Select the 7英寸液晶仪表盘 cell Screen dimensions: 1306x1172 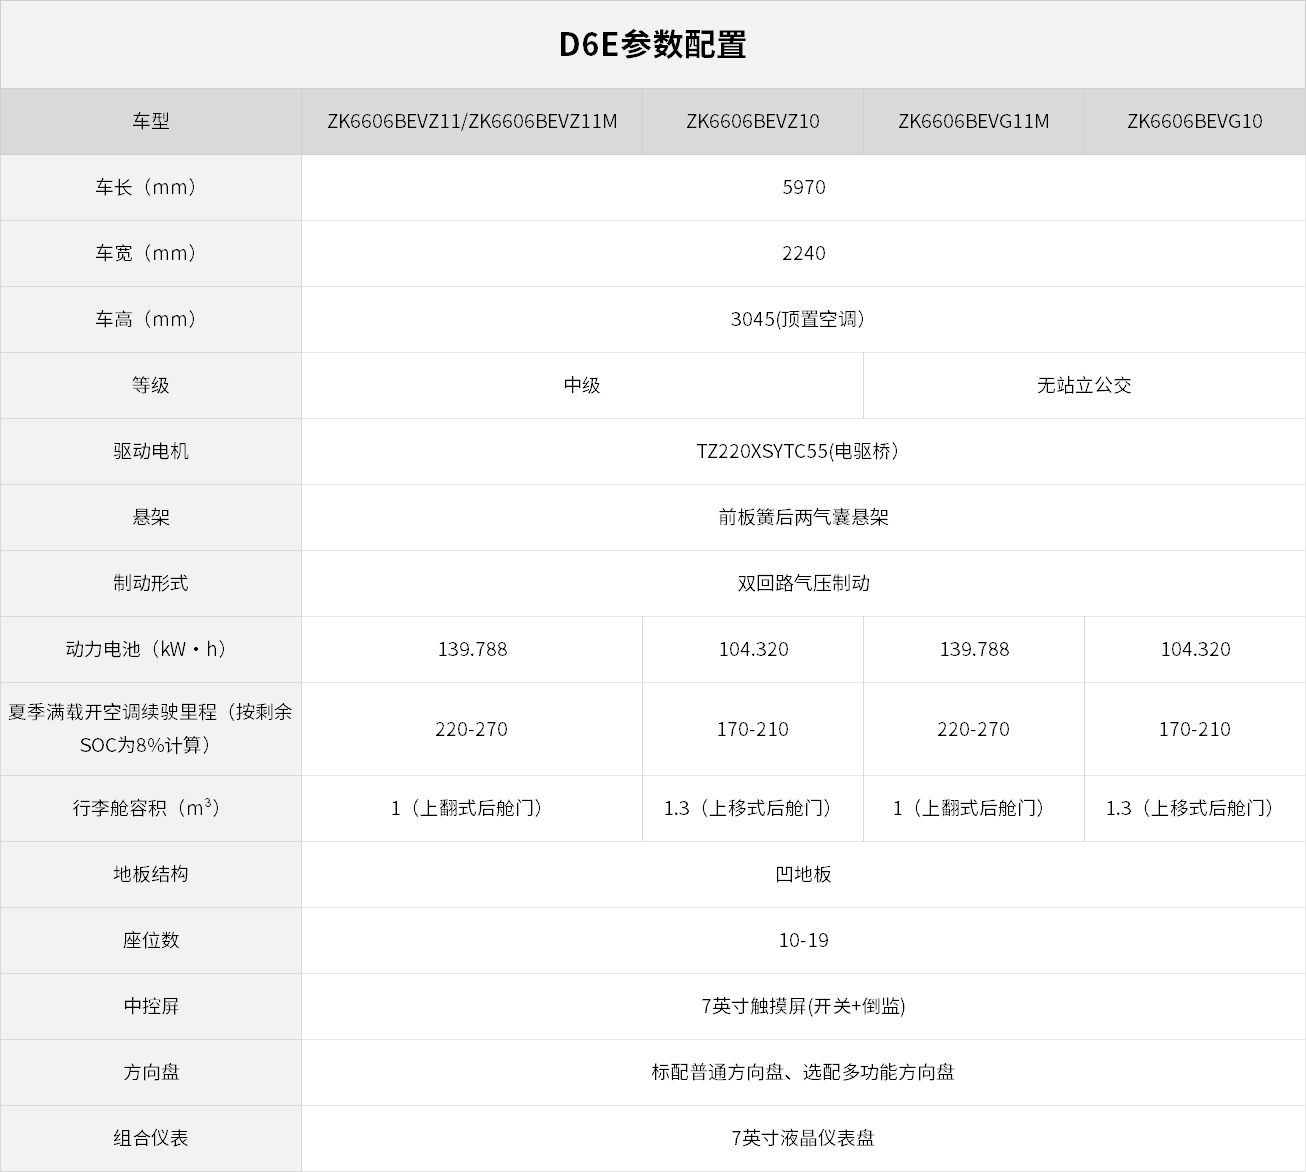click(x=803, y=1138)
